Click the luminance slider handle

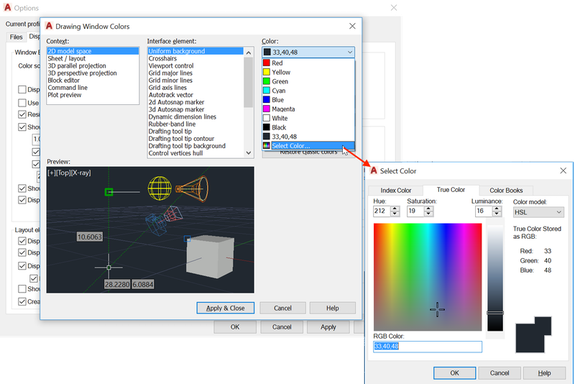pos(495,313)
